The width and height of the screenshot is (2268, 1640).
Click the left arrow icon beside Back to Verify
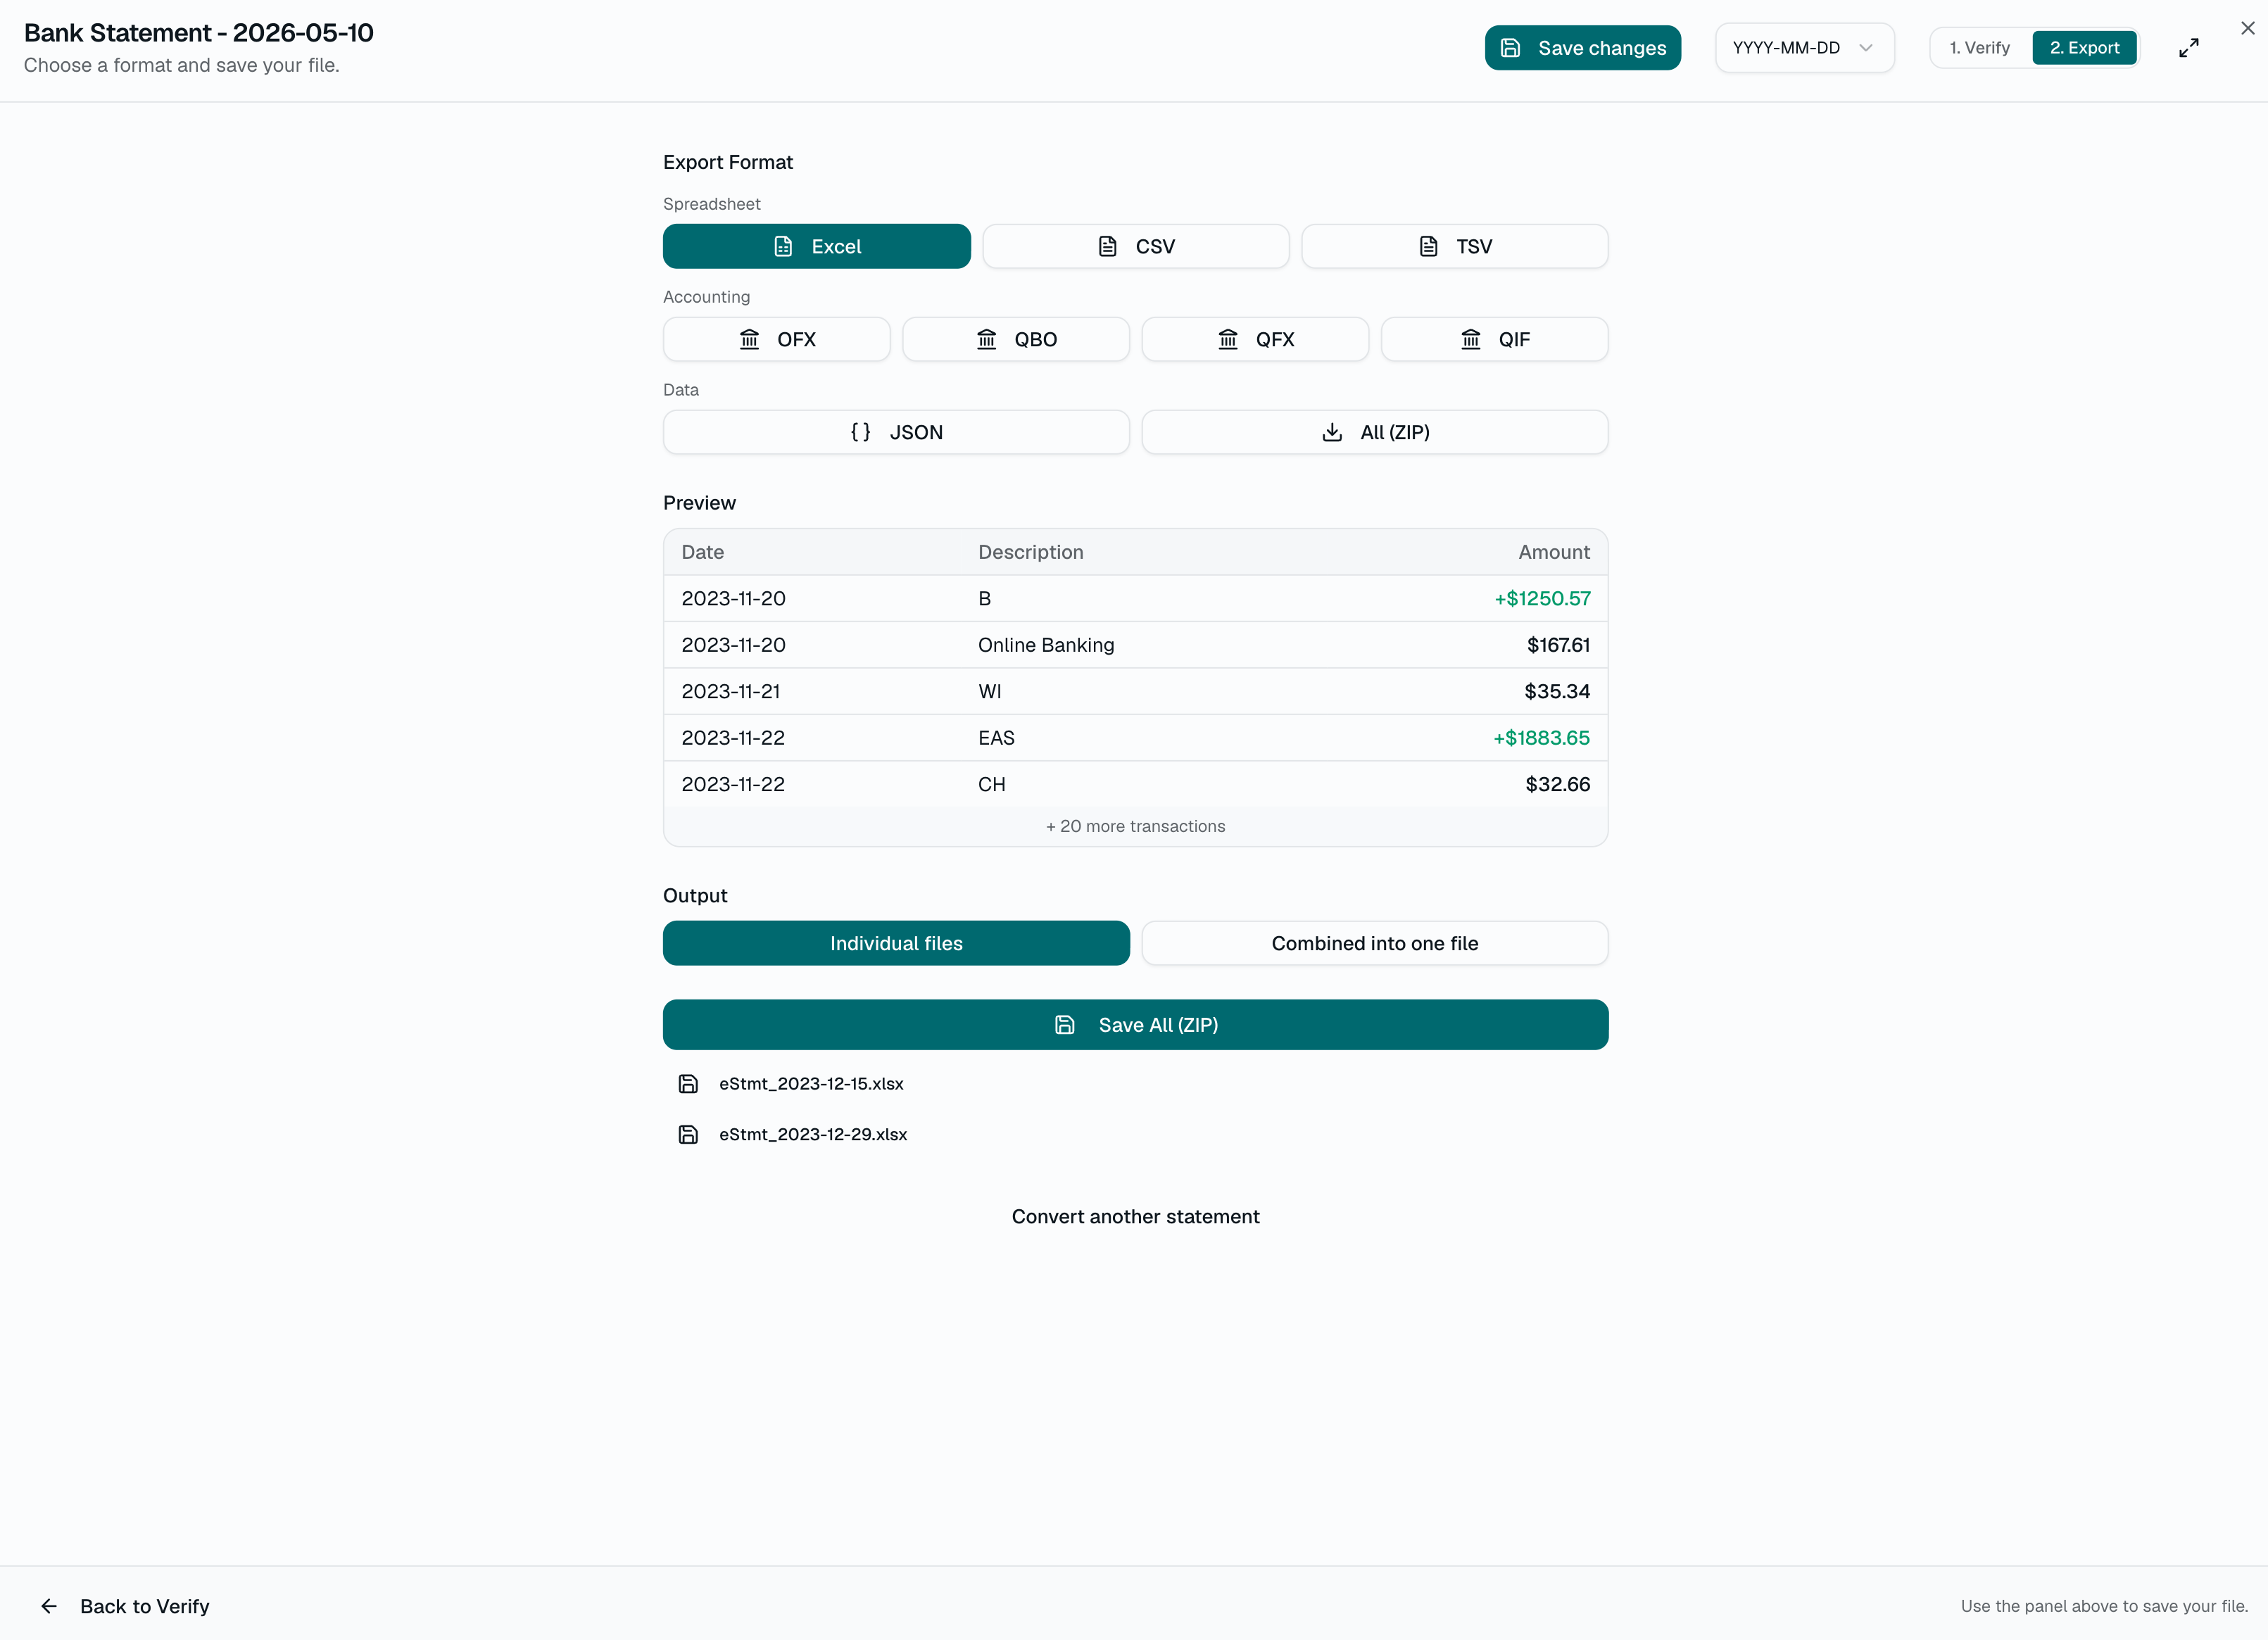click(49, 1606)
